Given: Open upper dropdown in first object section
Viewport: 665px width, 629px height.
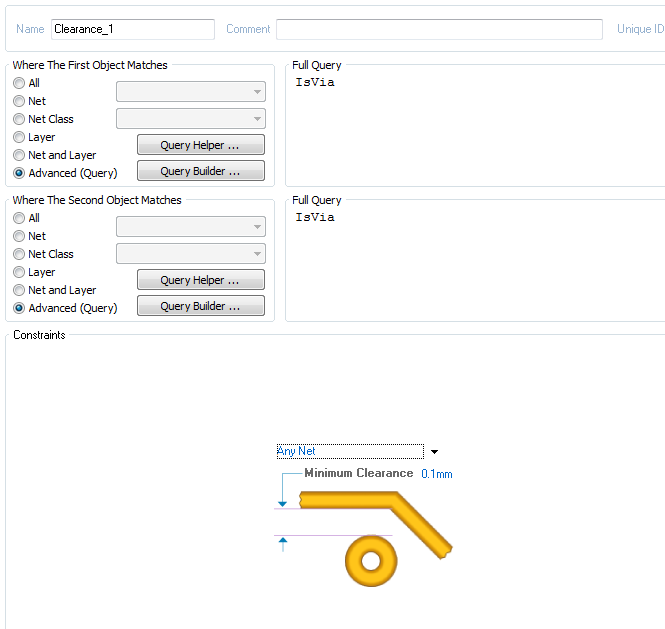Looking at the screenshot, I should point(191,92).
